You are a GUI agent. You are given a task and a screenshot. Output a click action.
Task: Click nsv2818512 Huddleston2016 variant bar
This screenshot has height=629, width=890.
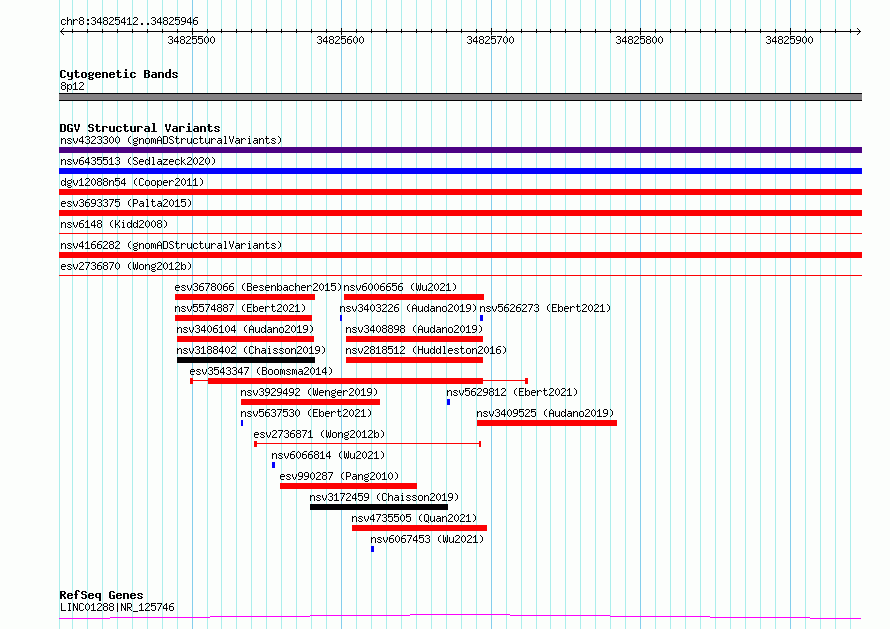coord(414,360)
